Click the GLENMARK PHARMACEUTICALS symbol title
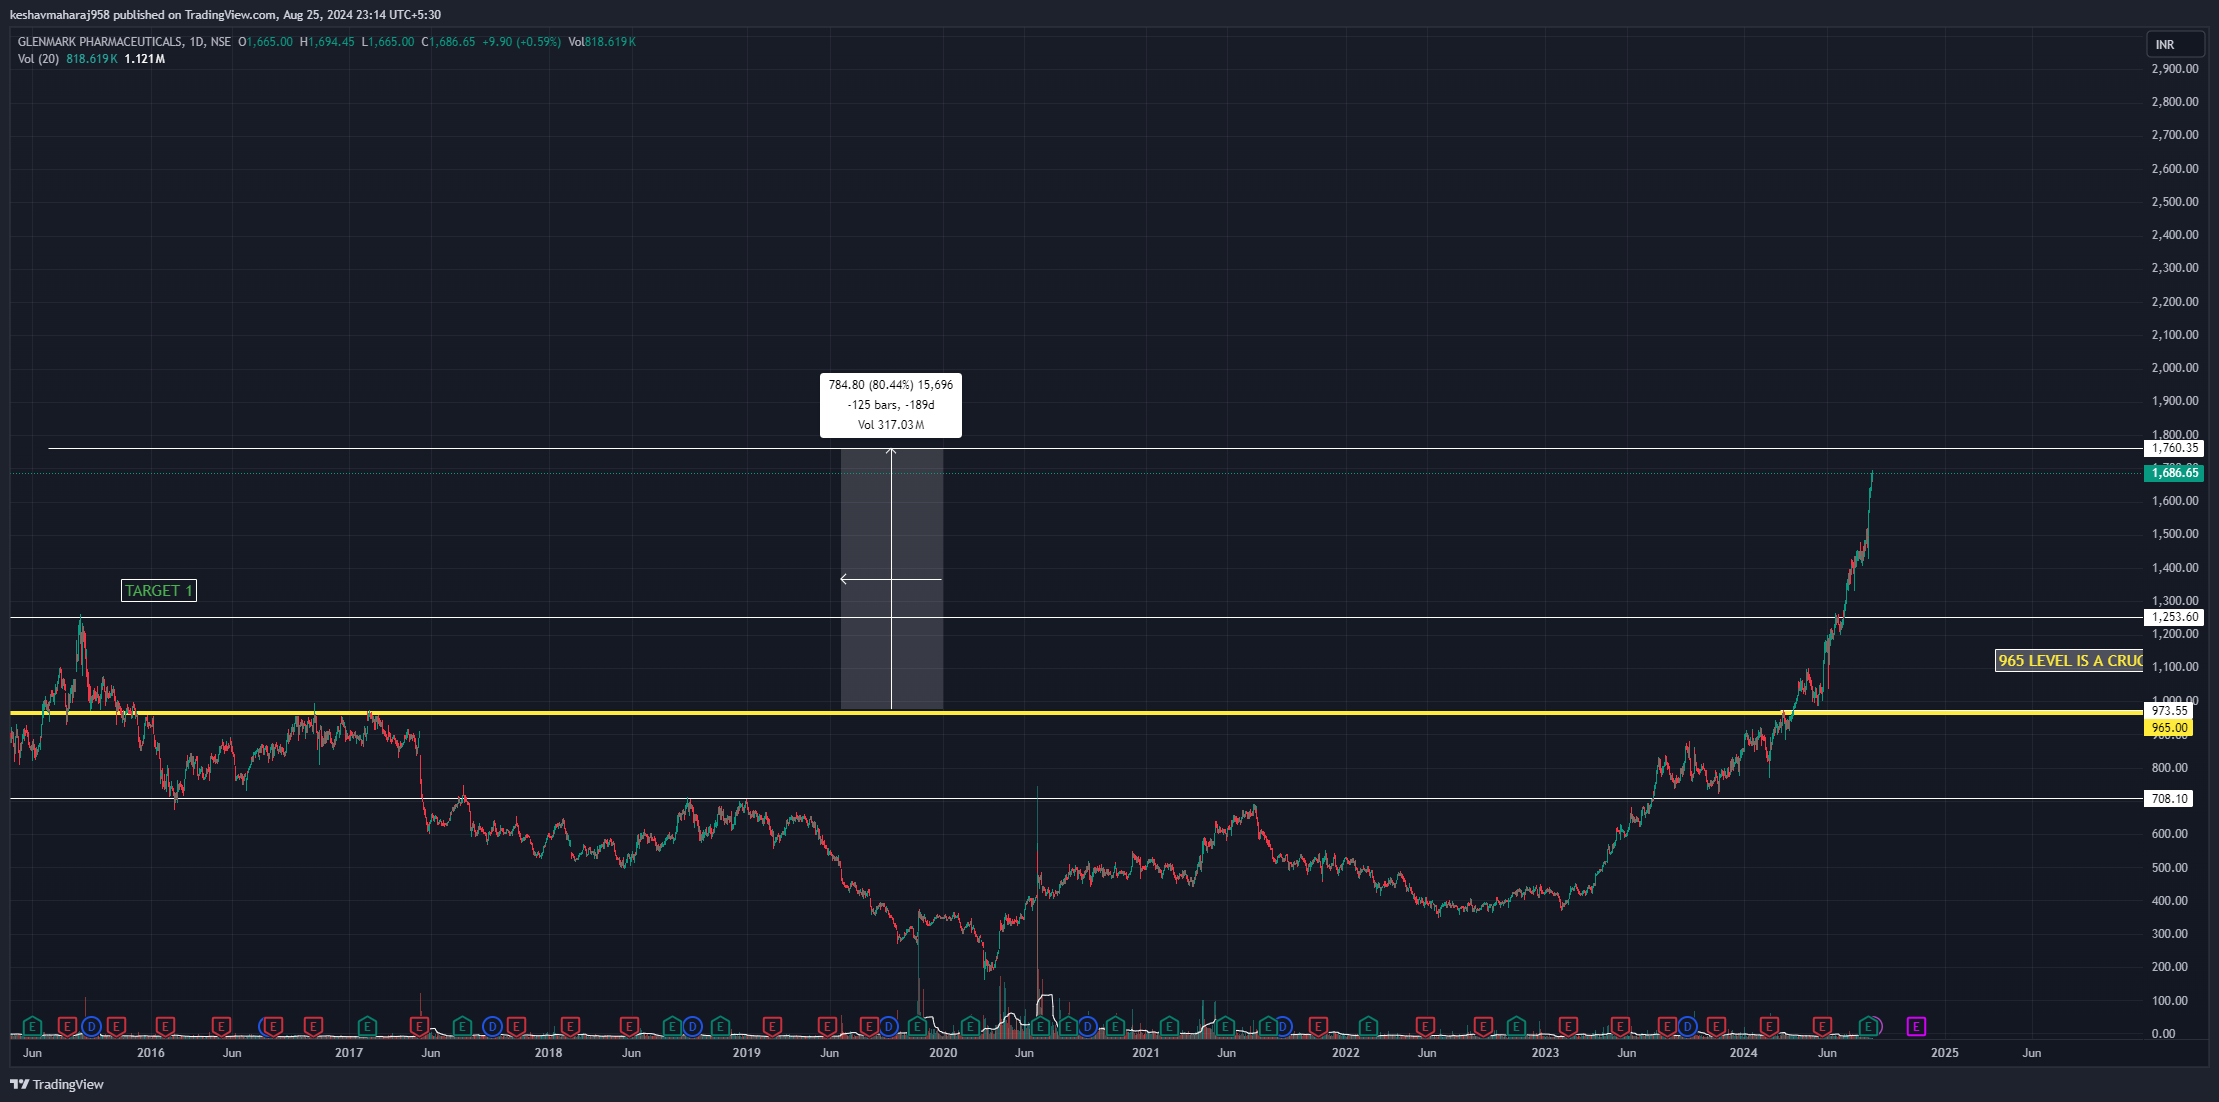Screen dimensions: 2219x1102 100,42
